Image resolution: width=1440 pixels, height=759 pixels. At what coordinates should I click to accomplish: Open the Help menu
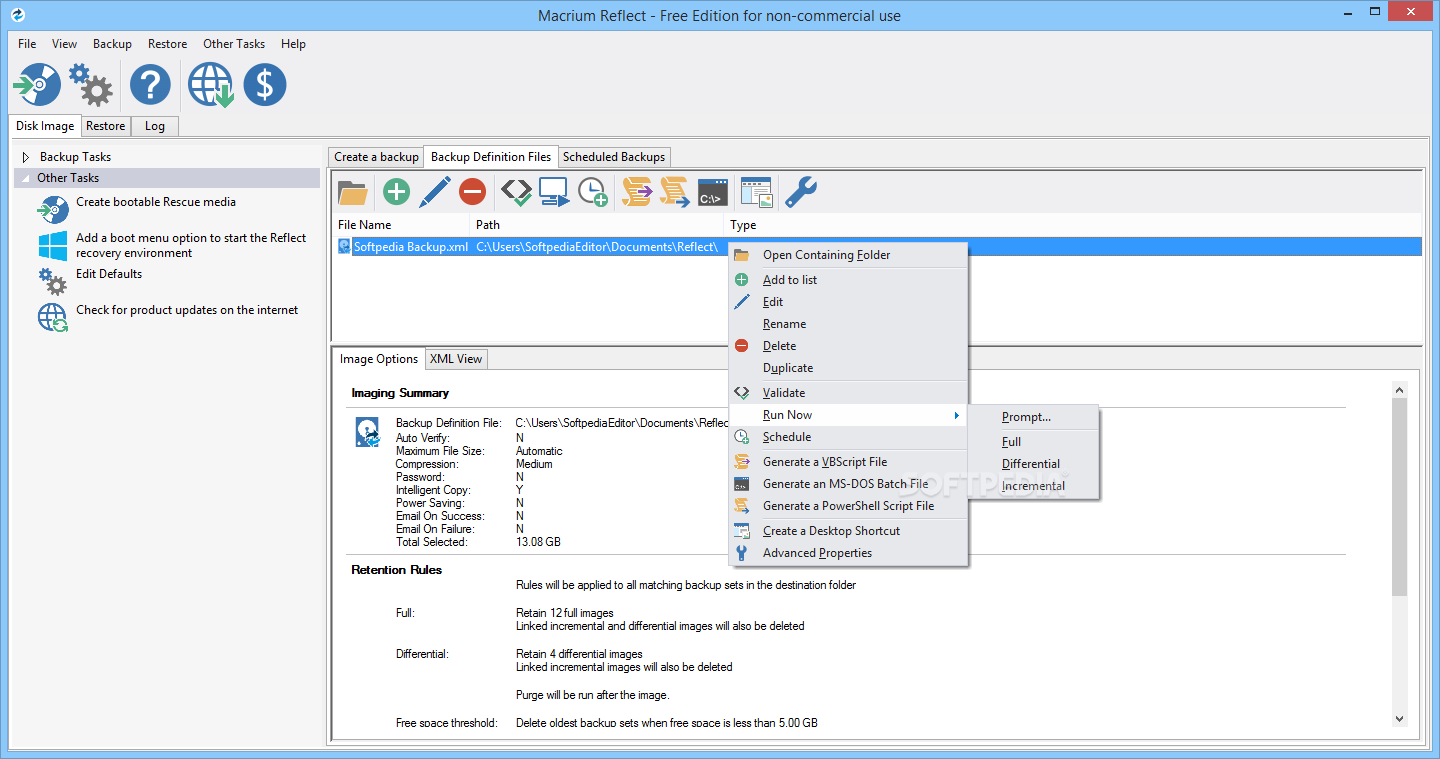tap(293, 44)
